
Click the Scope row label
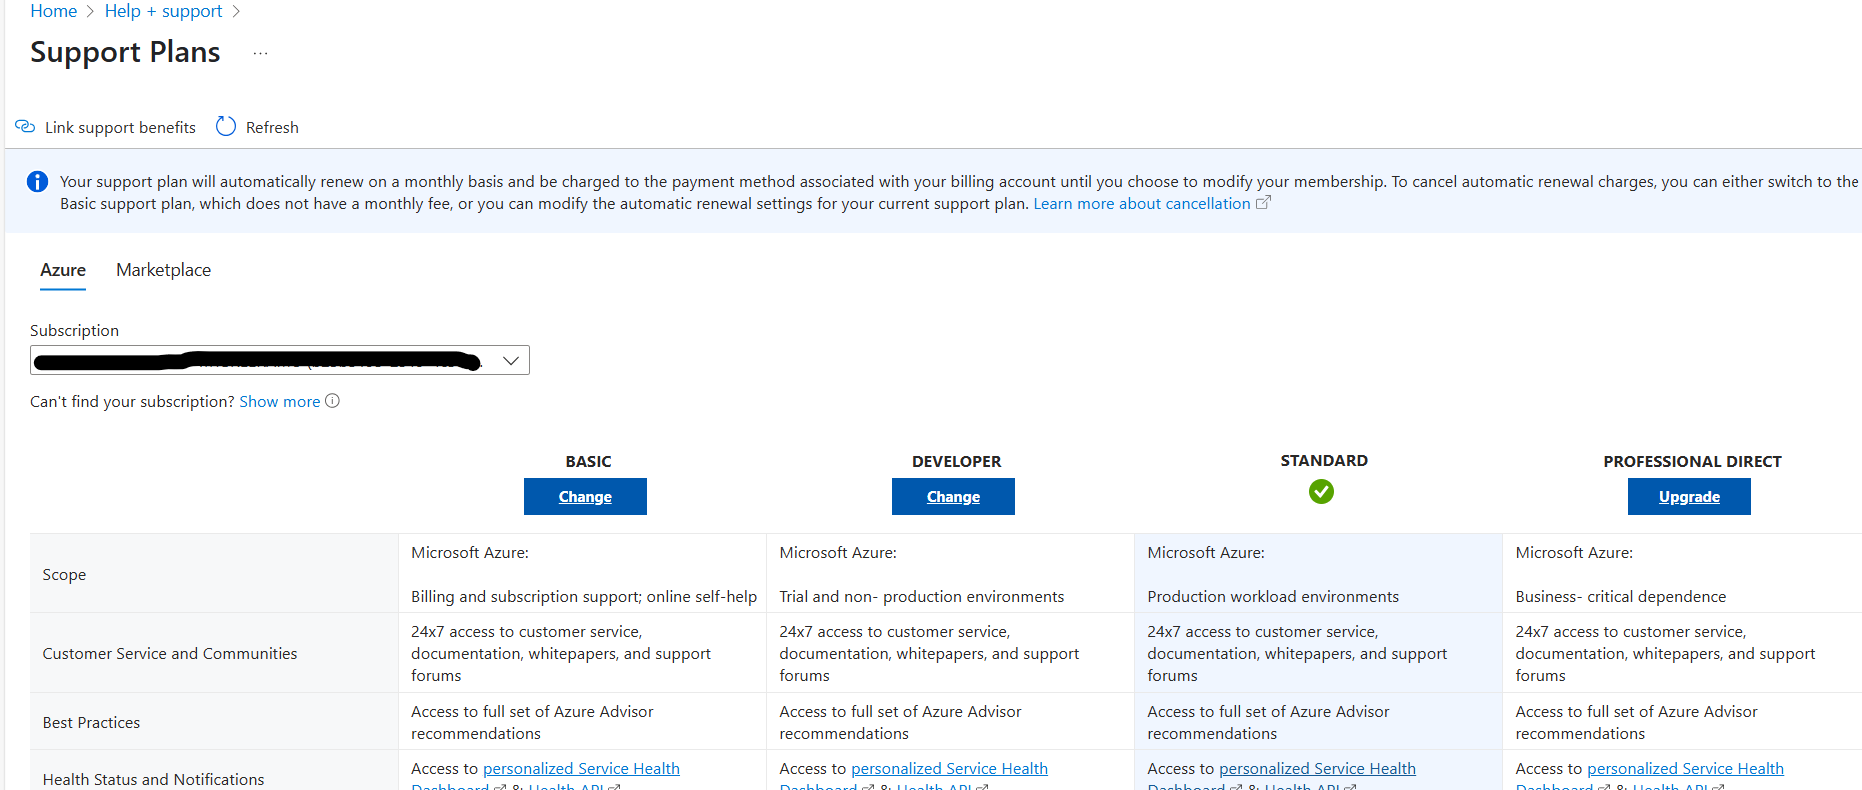pos(64,574)
